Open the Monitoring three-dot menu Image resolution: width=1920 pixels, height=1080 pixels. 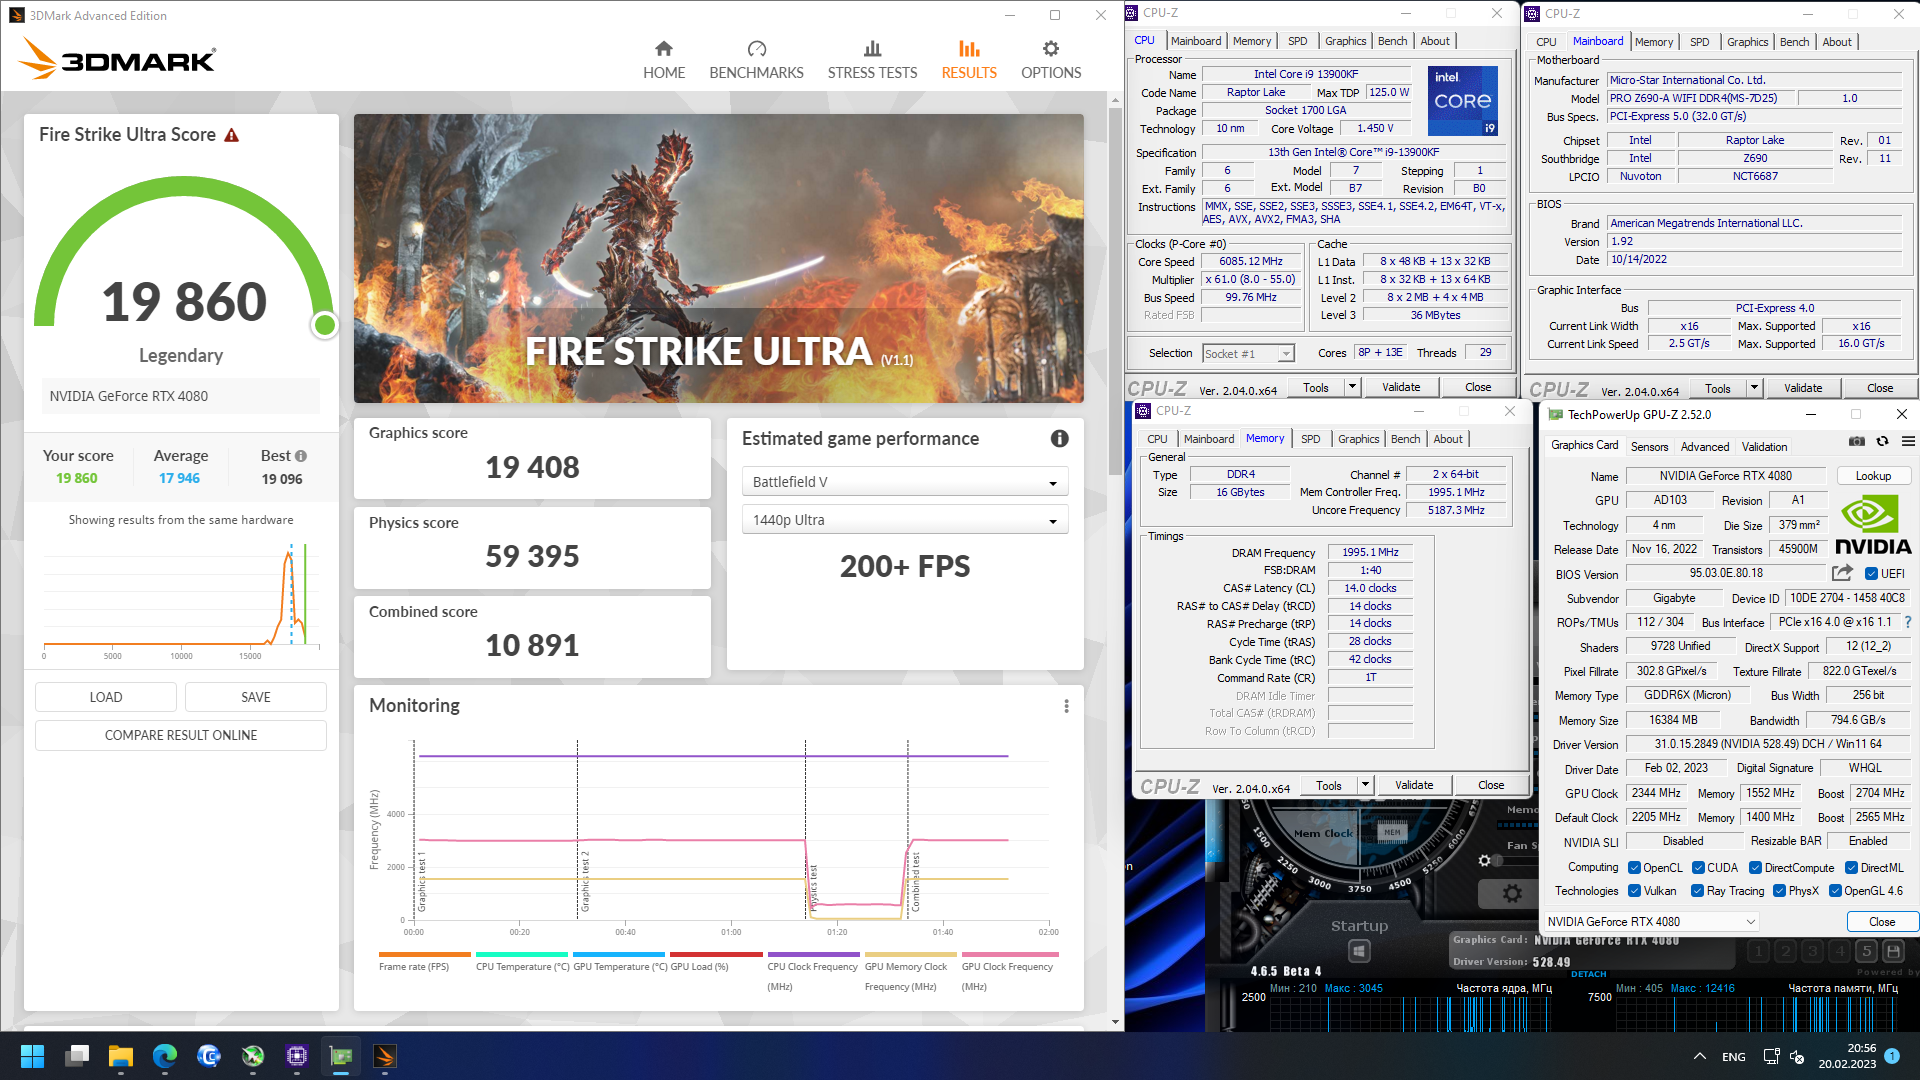[x=1066, y=706]
